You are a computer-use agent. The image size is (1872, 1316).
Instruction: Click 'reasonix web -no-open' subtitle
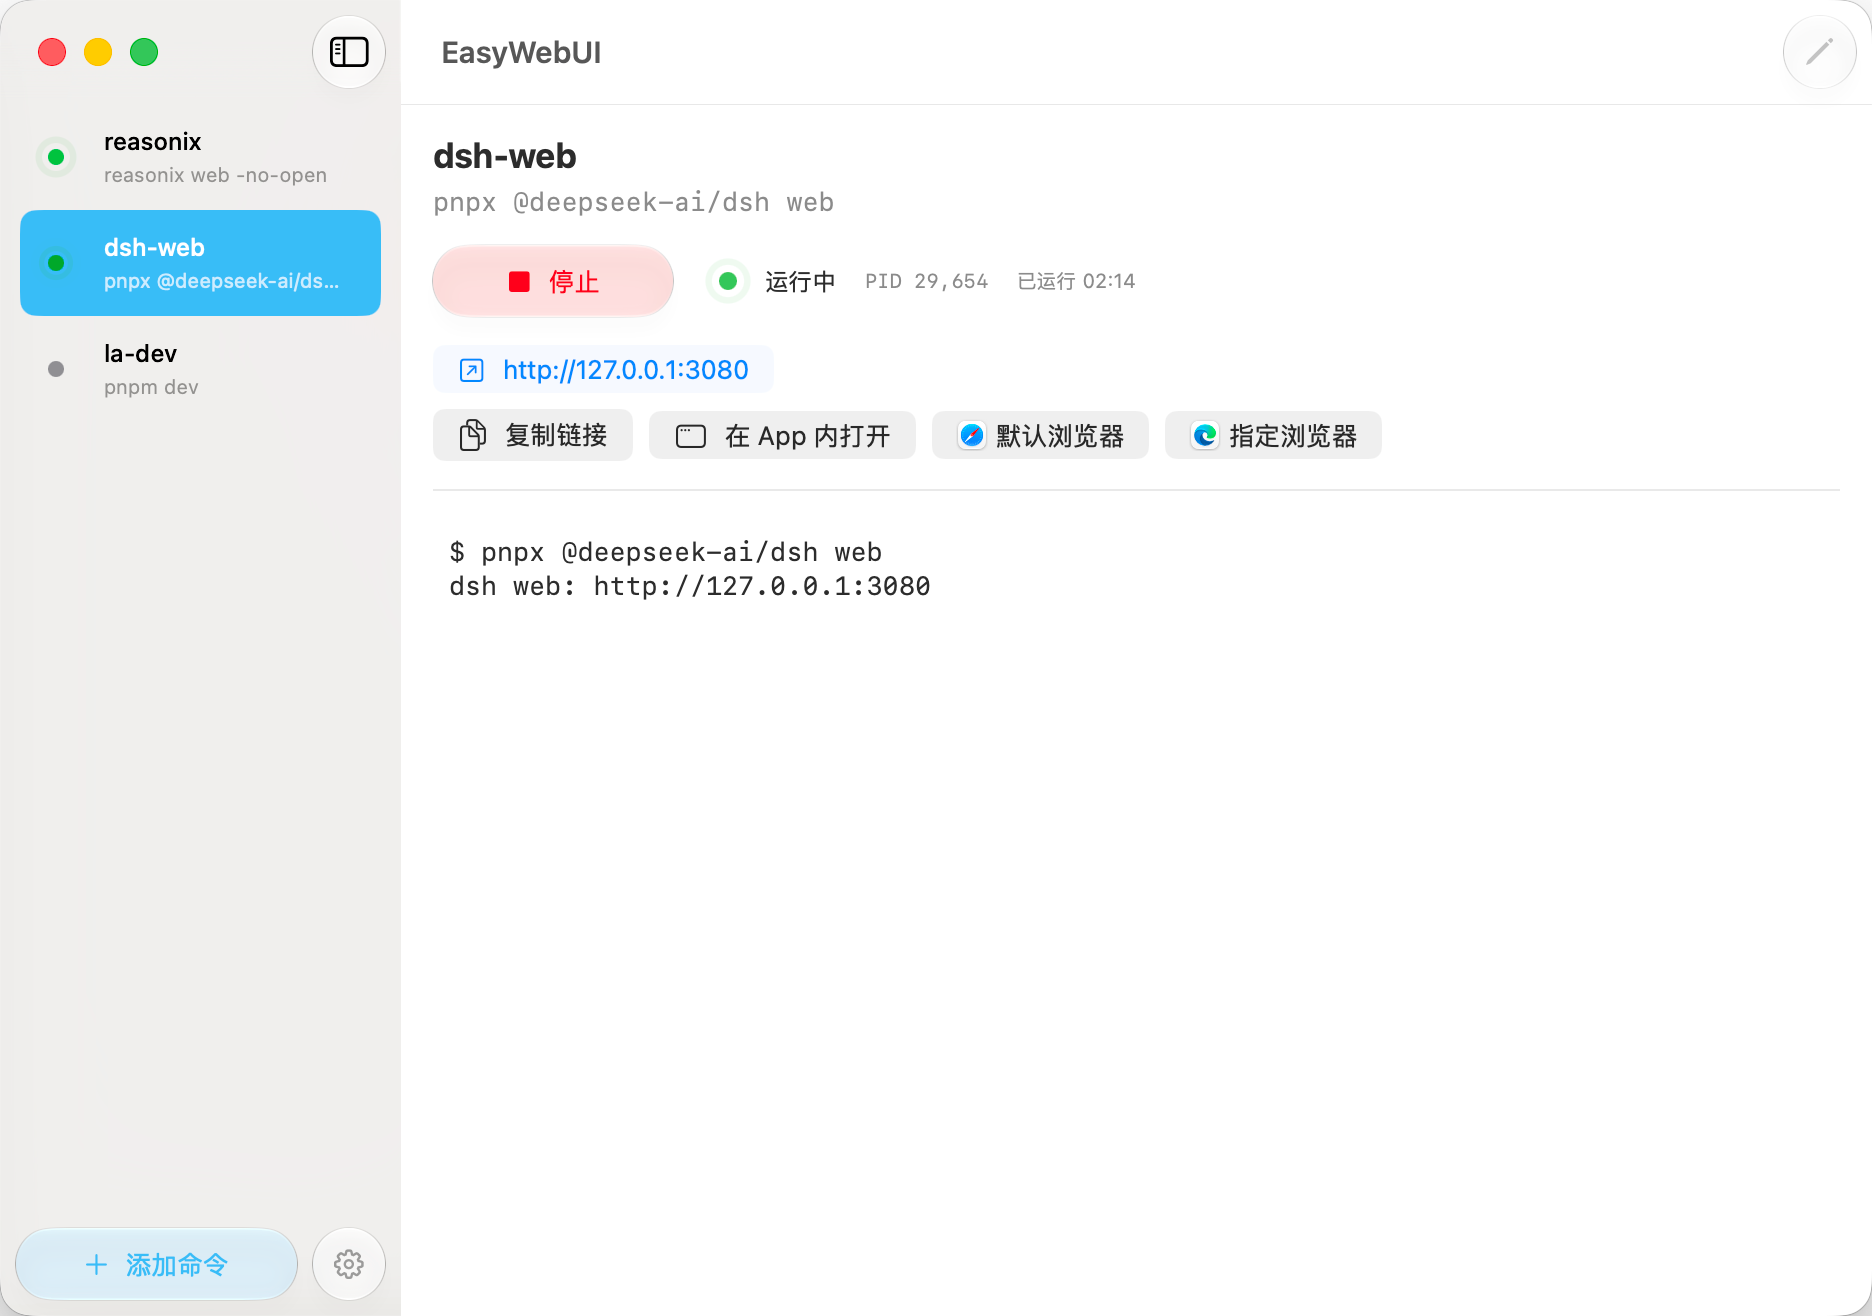pos(215,175)
